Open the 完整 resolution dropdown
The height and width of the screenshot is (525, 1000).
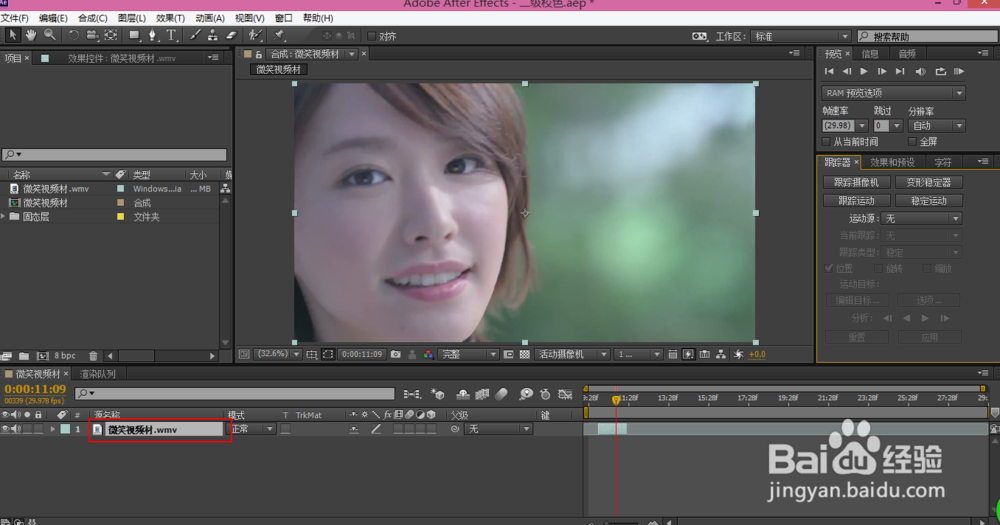(x=468, y=354)
